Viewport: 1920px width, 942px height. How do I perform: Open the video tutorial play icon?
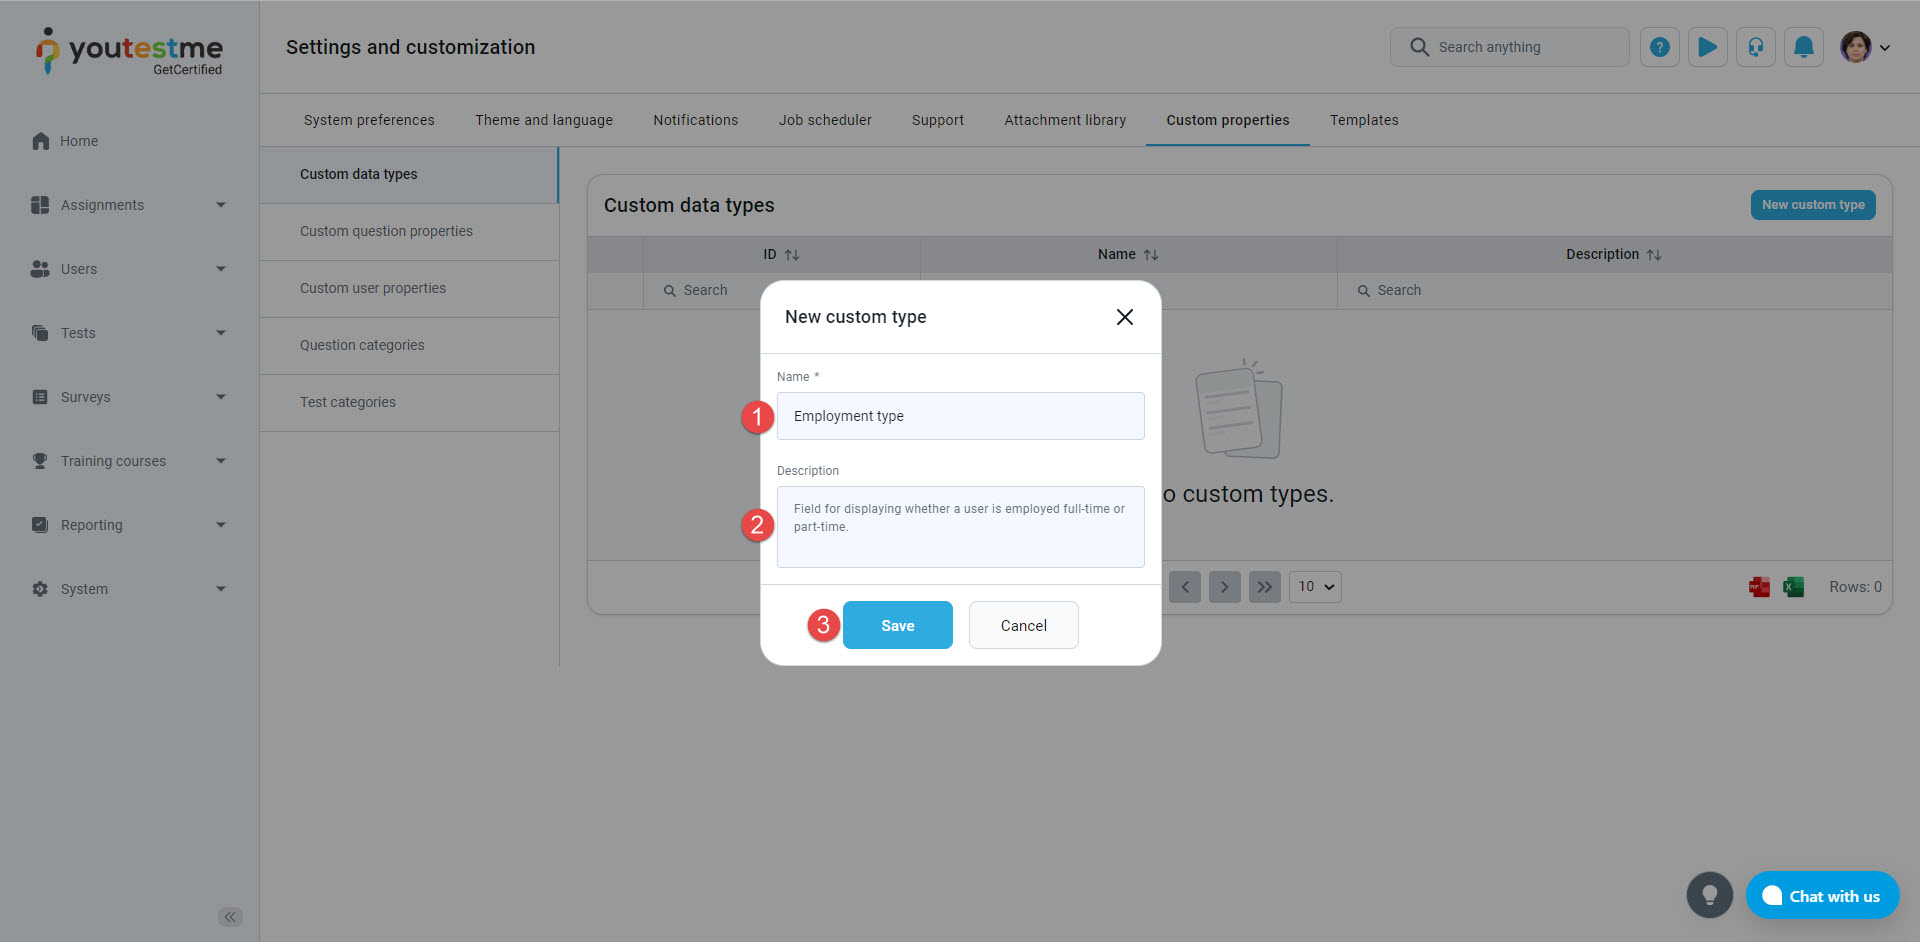(1707, 47)
